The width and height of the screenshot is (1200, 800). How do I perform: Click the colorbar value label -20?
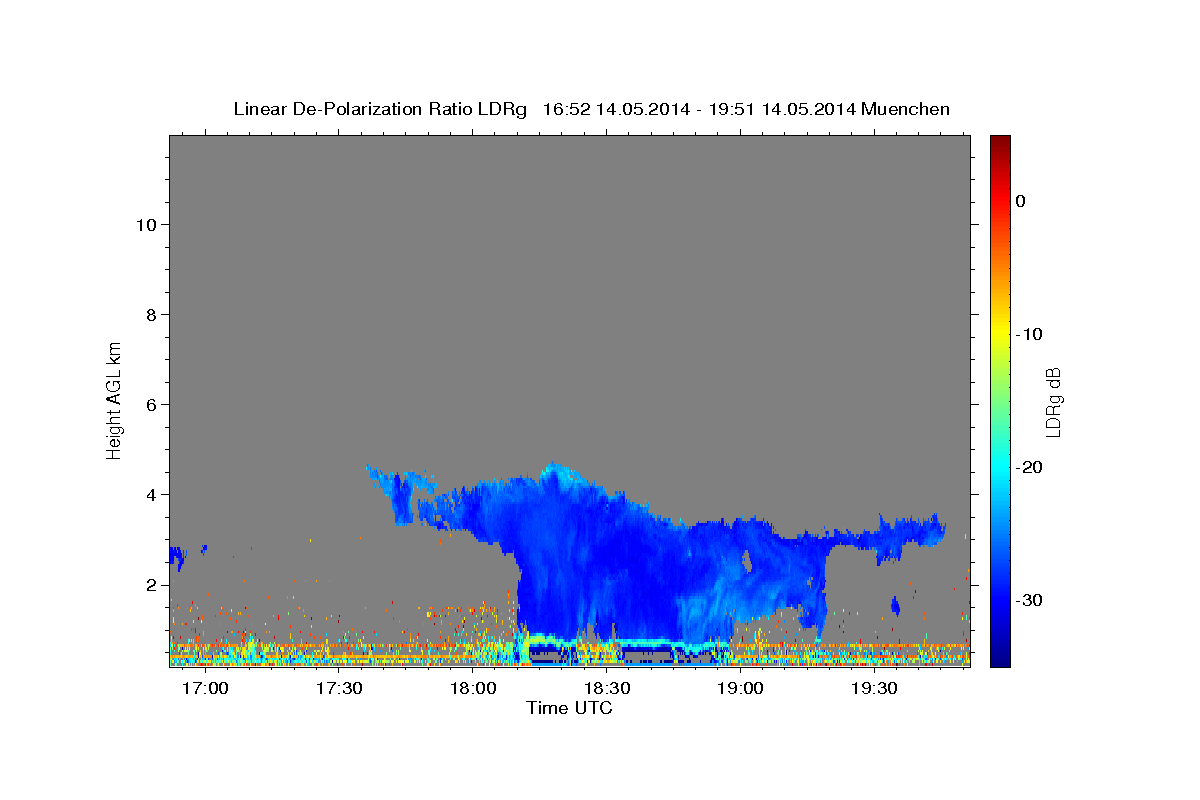[1029, 467]
